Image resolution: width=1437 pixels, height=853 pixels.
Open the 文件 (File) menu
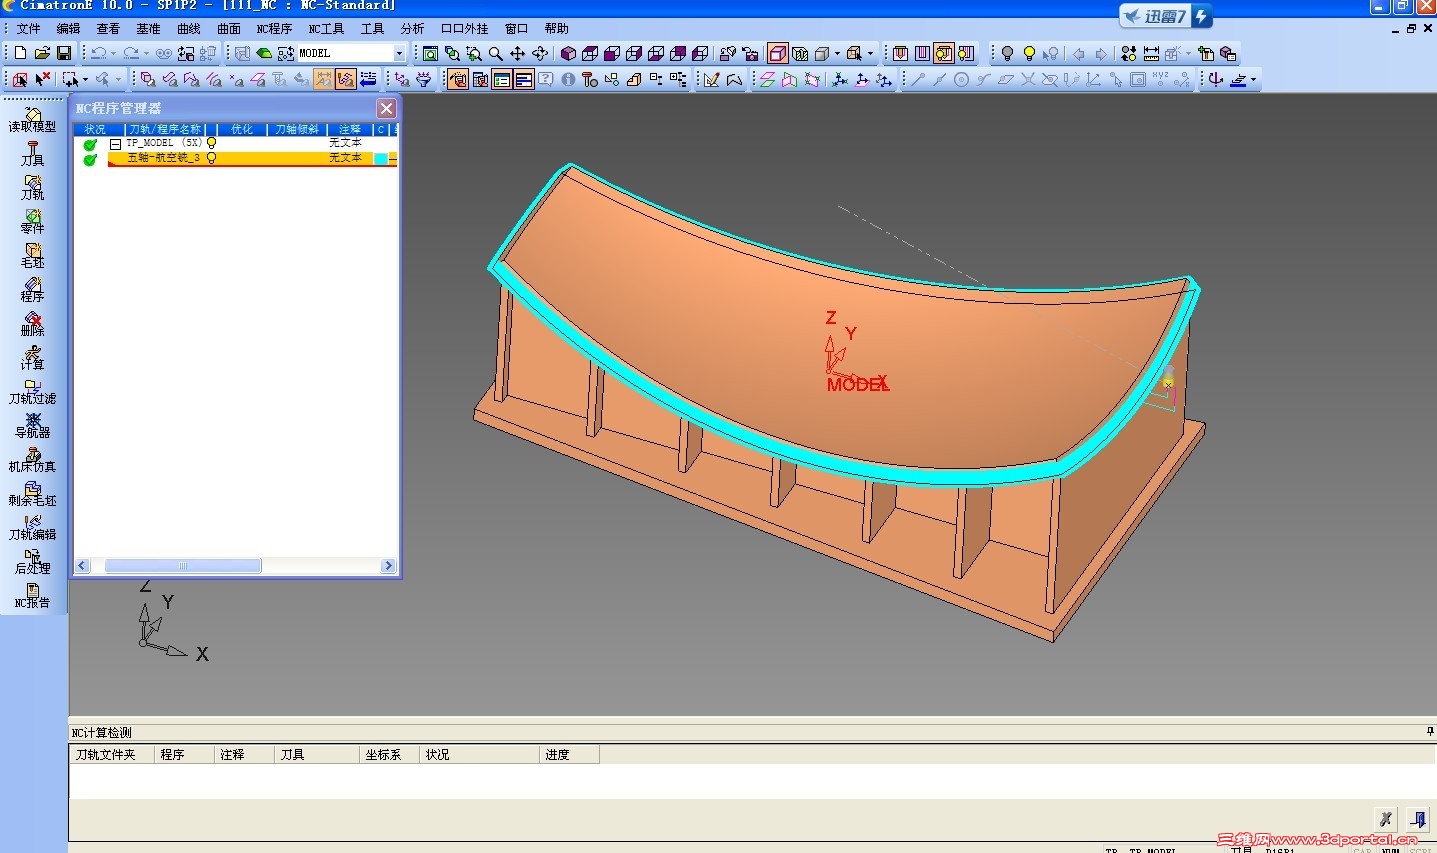tap(29, 29)
